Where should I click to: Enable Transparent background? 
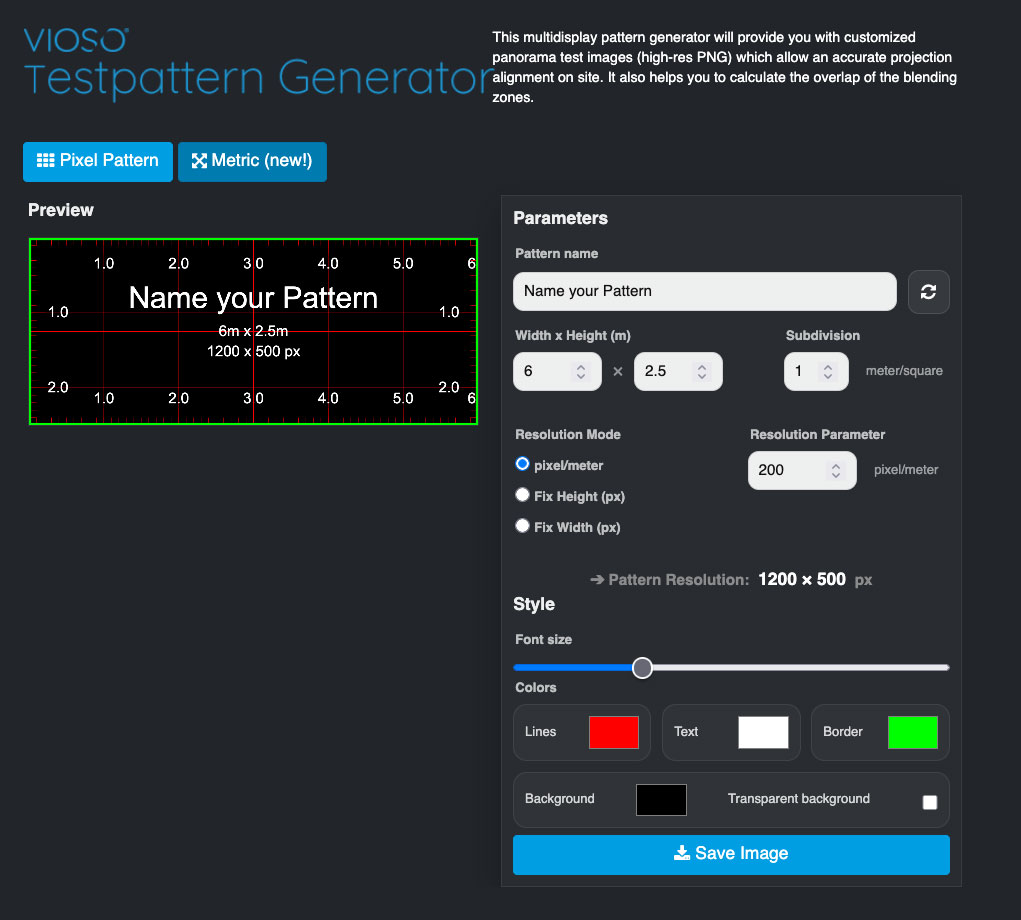pyautogui.click(x=929, y=800)
